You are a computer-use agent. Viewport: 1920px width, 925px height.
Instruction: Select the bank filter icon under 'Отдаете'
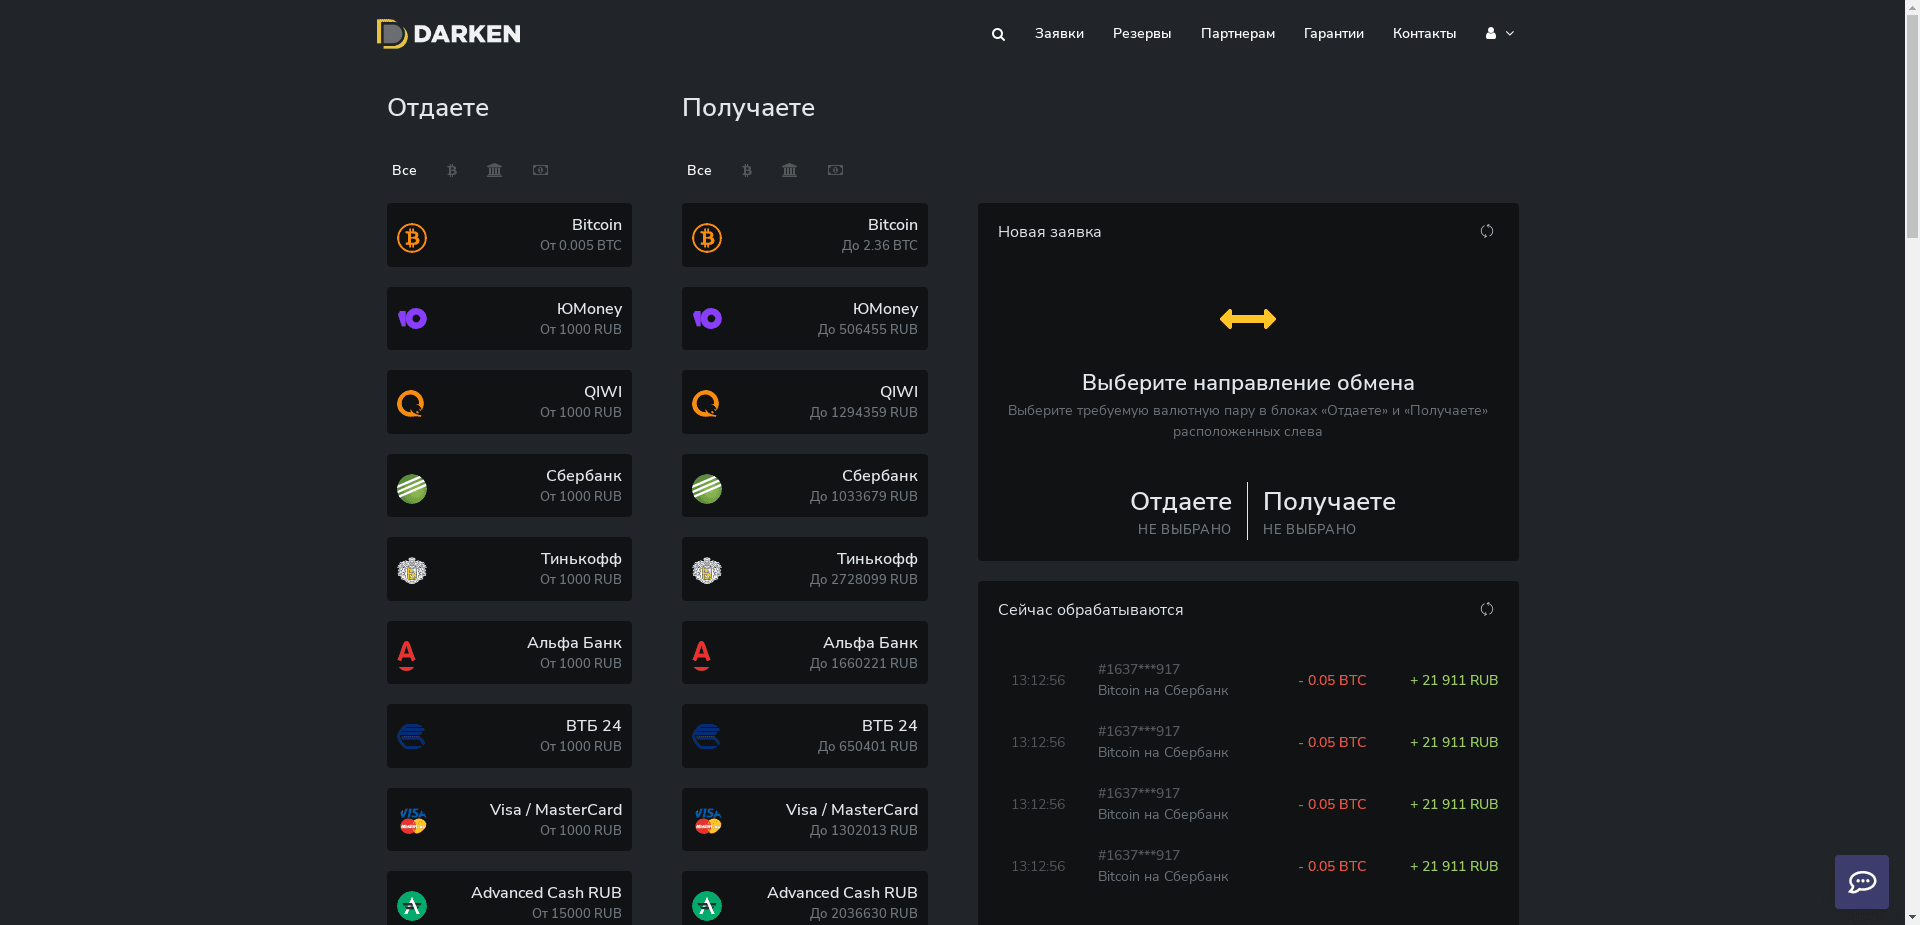(x=493, y=170)
